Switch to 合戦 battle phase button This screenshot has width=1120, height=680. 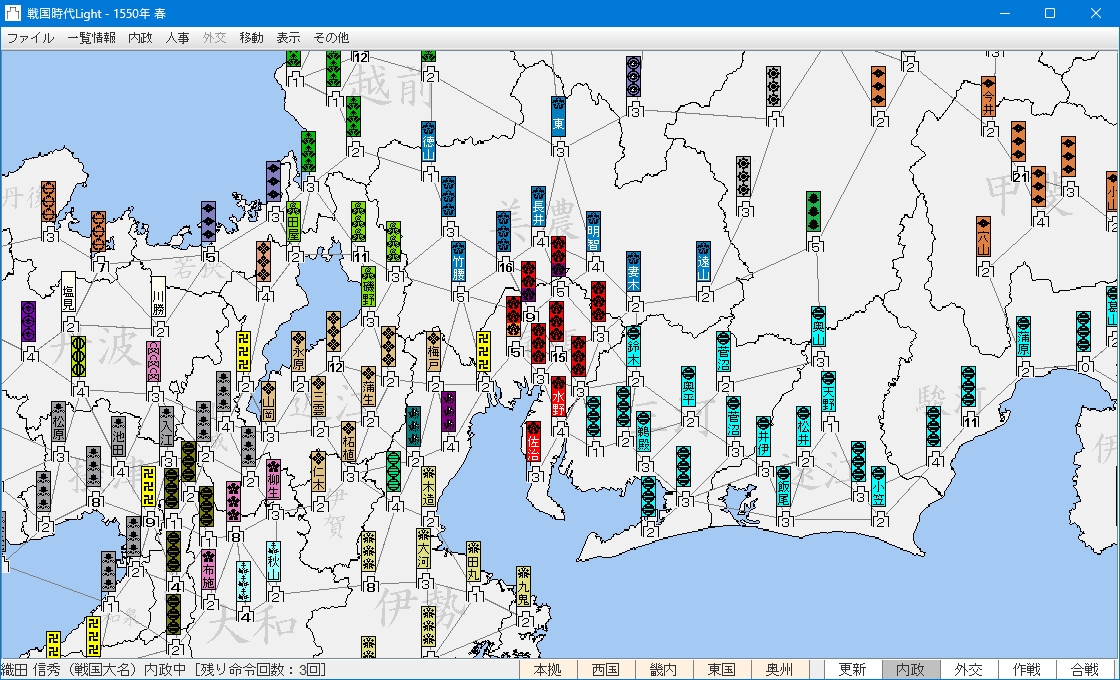tap(1084, 670)
